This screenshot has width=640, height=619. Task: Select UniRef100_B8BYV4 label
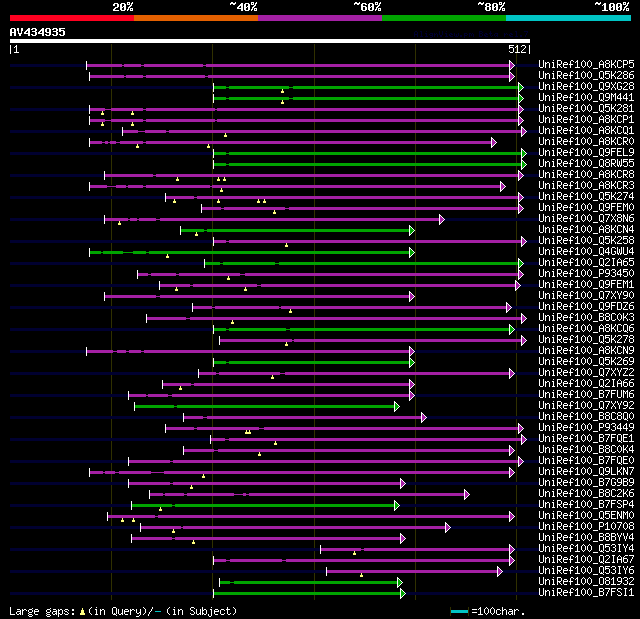(x=586, y=538)
